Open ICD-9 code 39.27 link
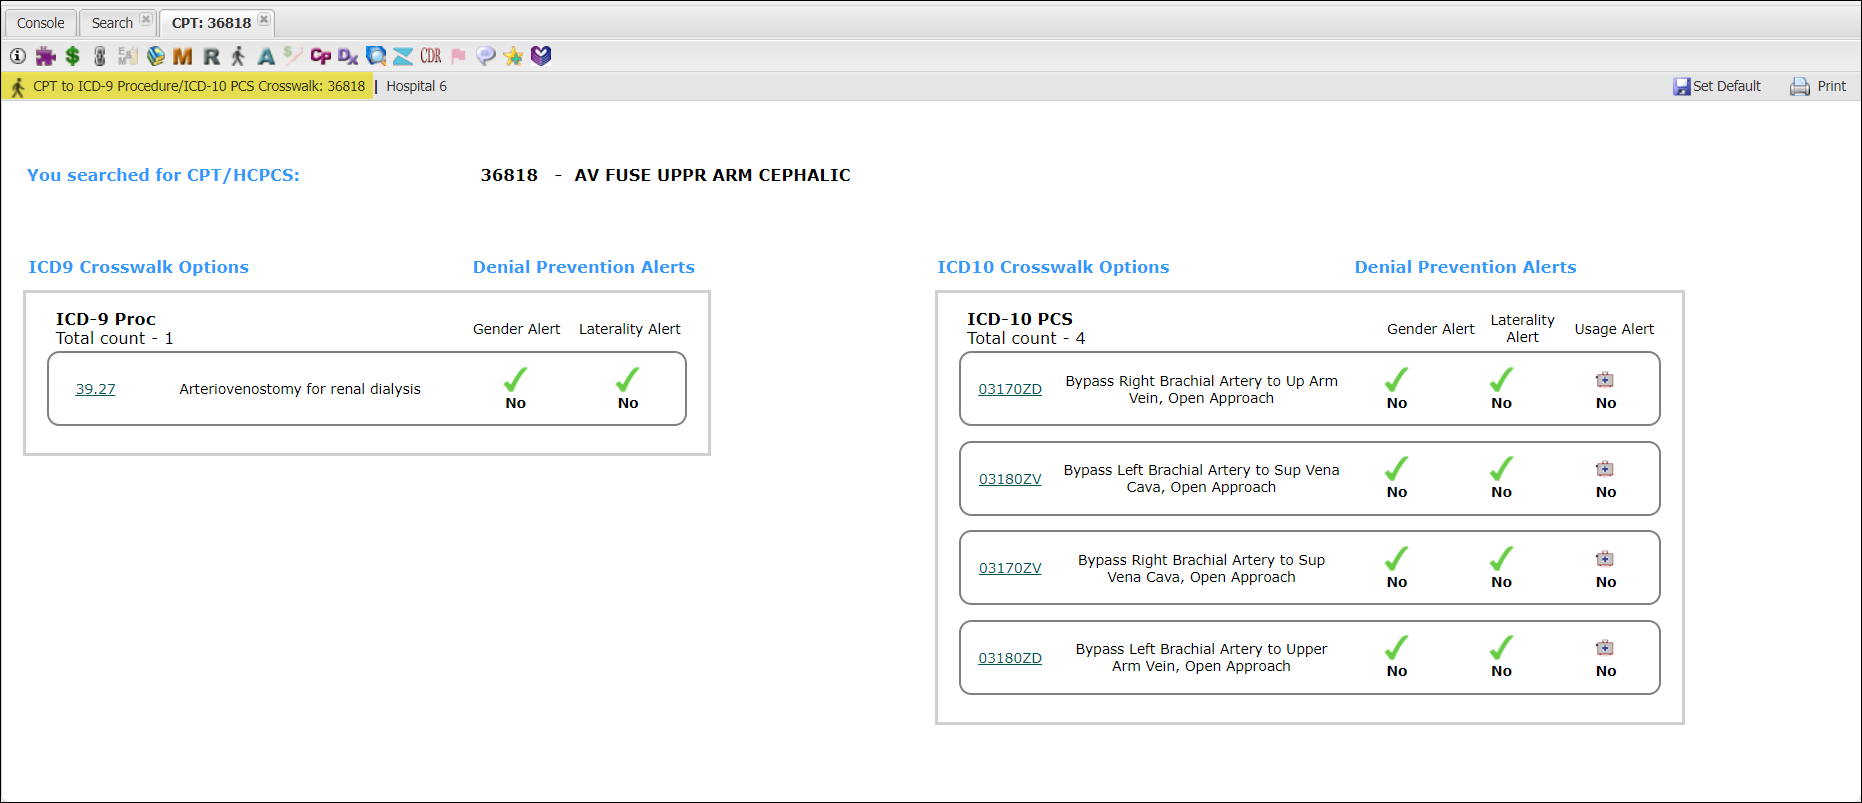This screenshot has width=1862, height=803. pyautogui.click(x=95, y=389)
